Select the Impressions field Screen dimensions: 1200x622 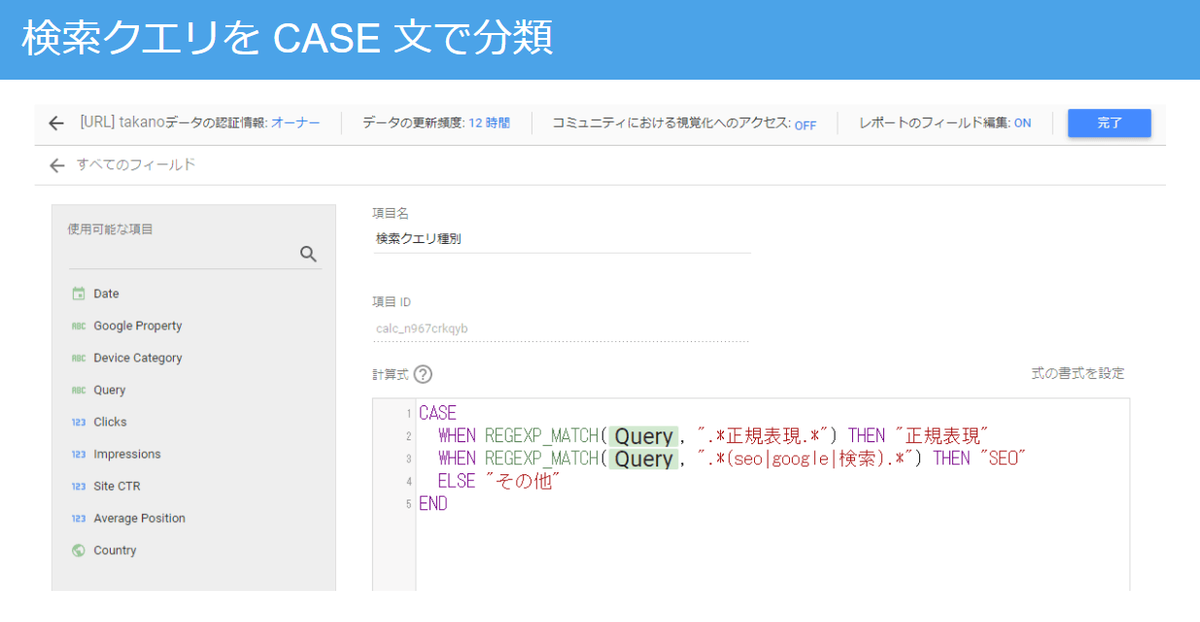(127, 454)
